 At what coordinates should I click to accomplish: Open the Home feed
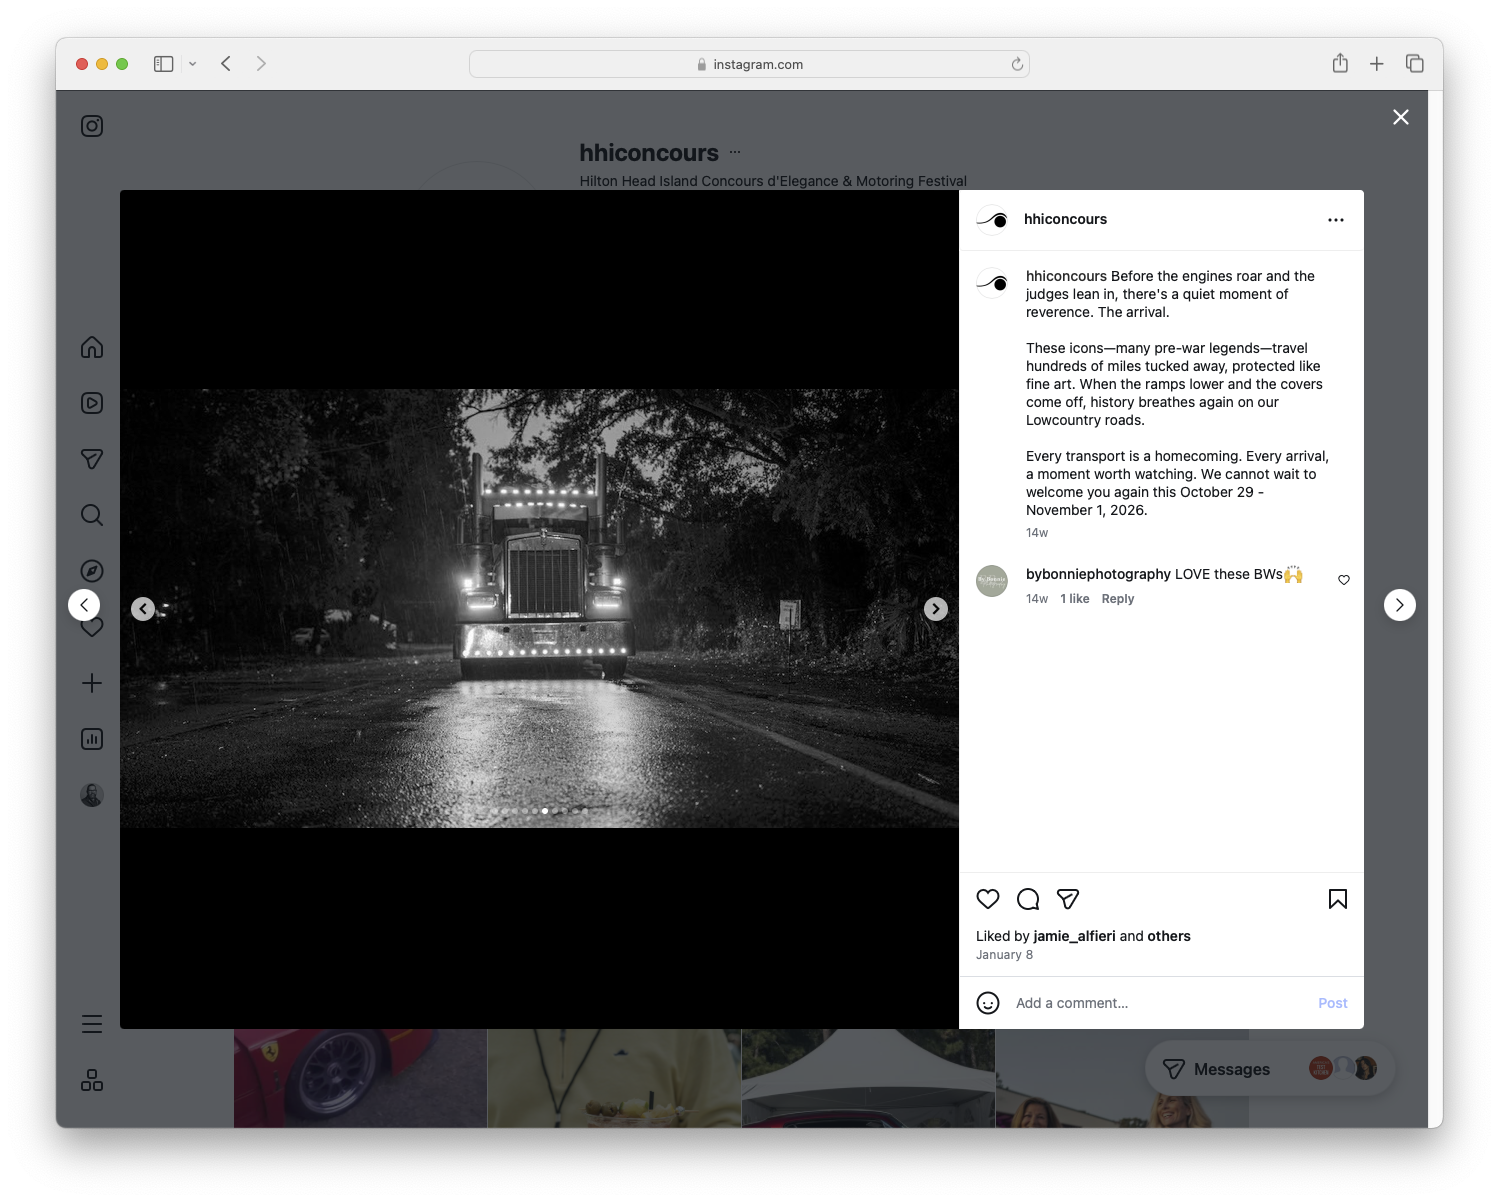point(92,347)
